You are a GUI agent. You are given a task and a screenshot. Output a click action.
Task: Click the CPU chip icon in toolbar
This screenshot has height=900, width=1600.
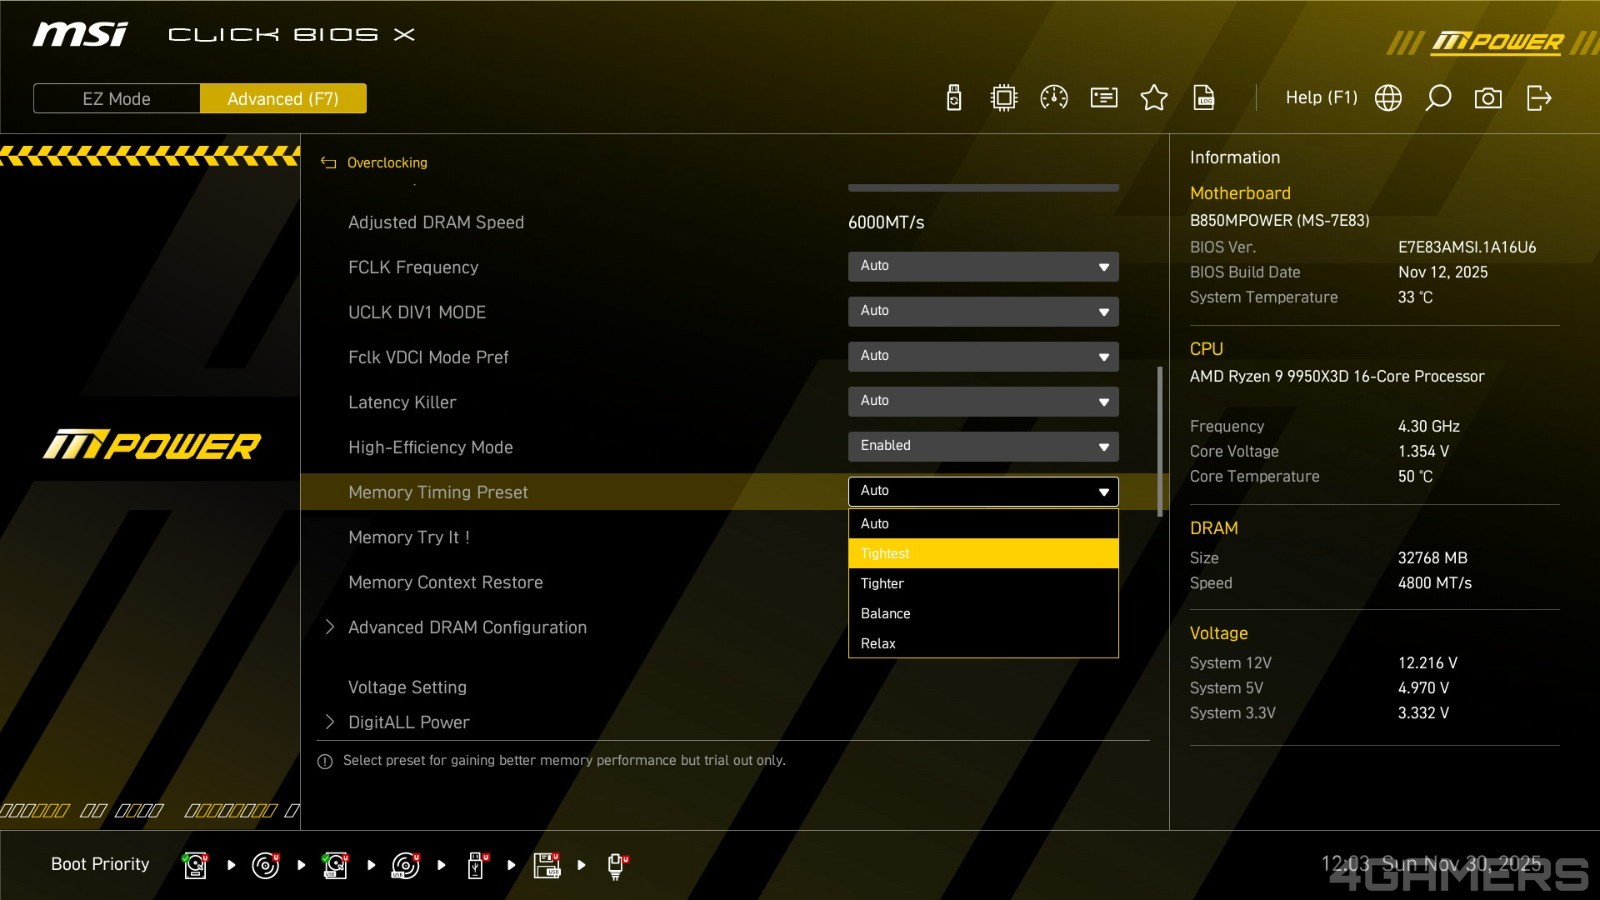tap(1004, 98)
